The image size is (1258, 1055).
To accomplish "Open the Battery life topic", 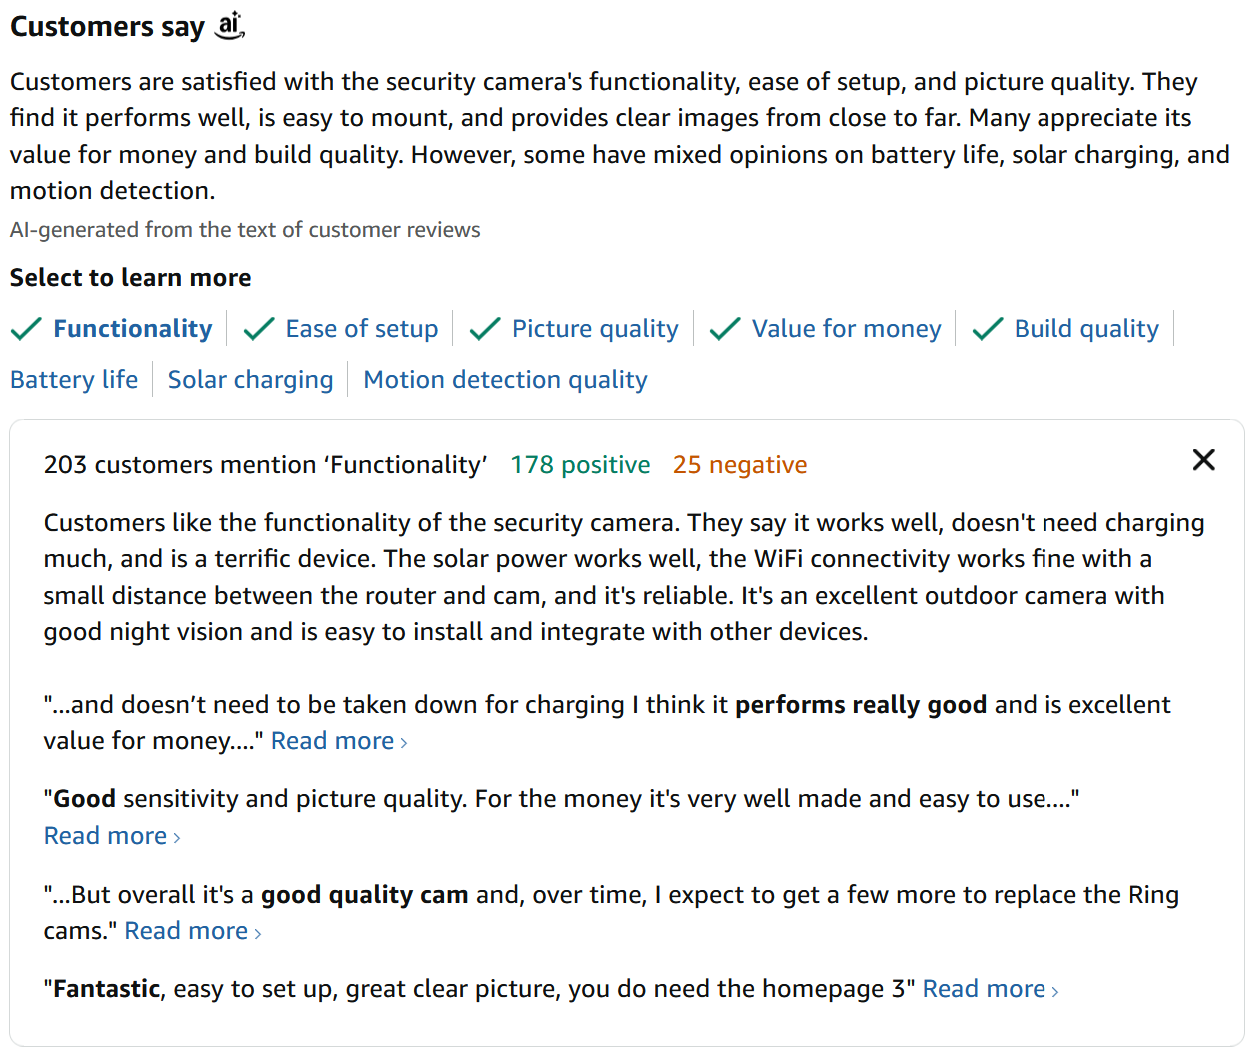I will 74,380.
